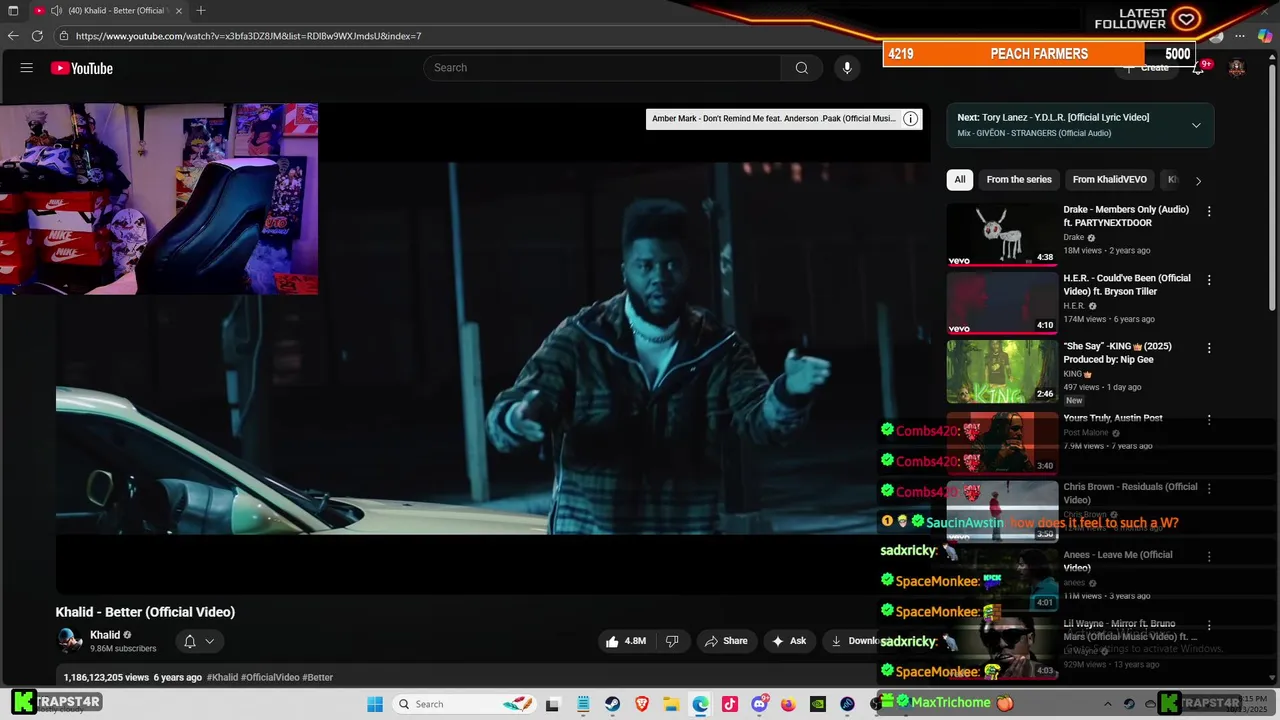The image size is (1280, 720).
Task: Open the tab actions menu icon
Action: [x=13, y=10]
